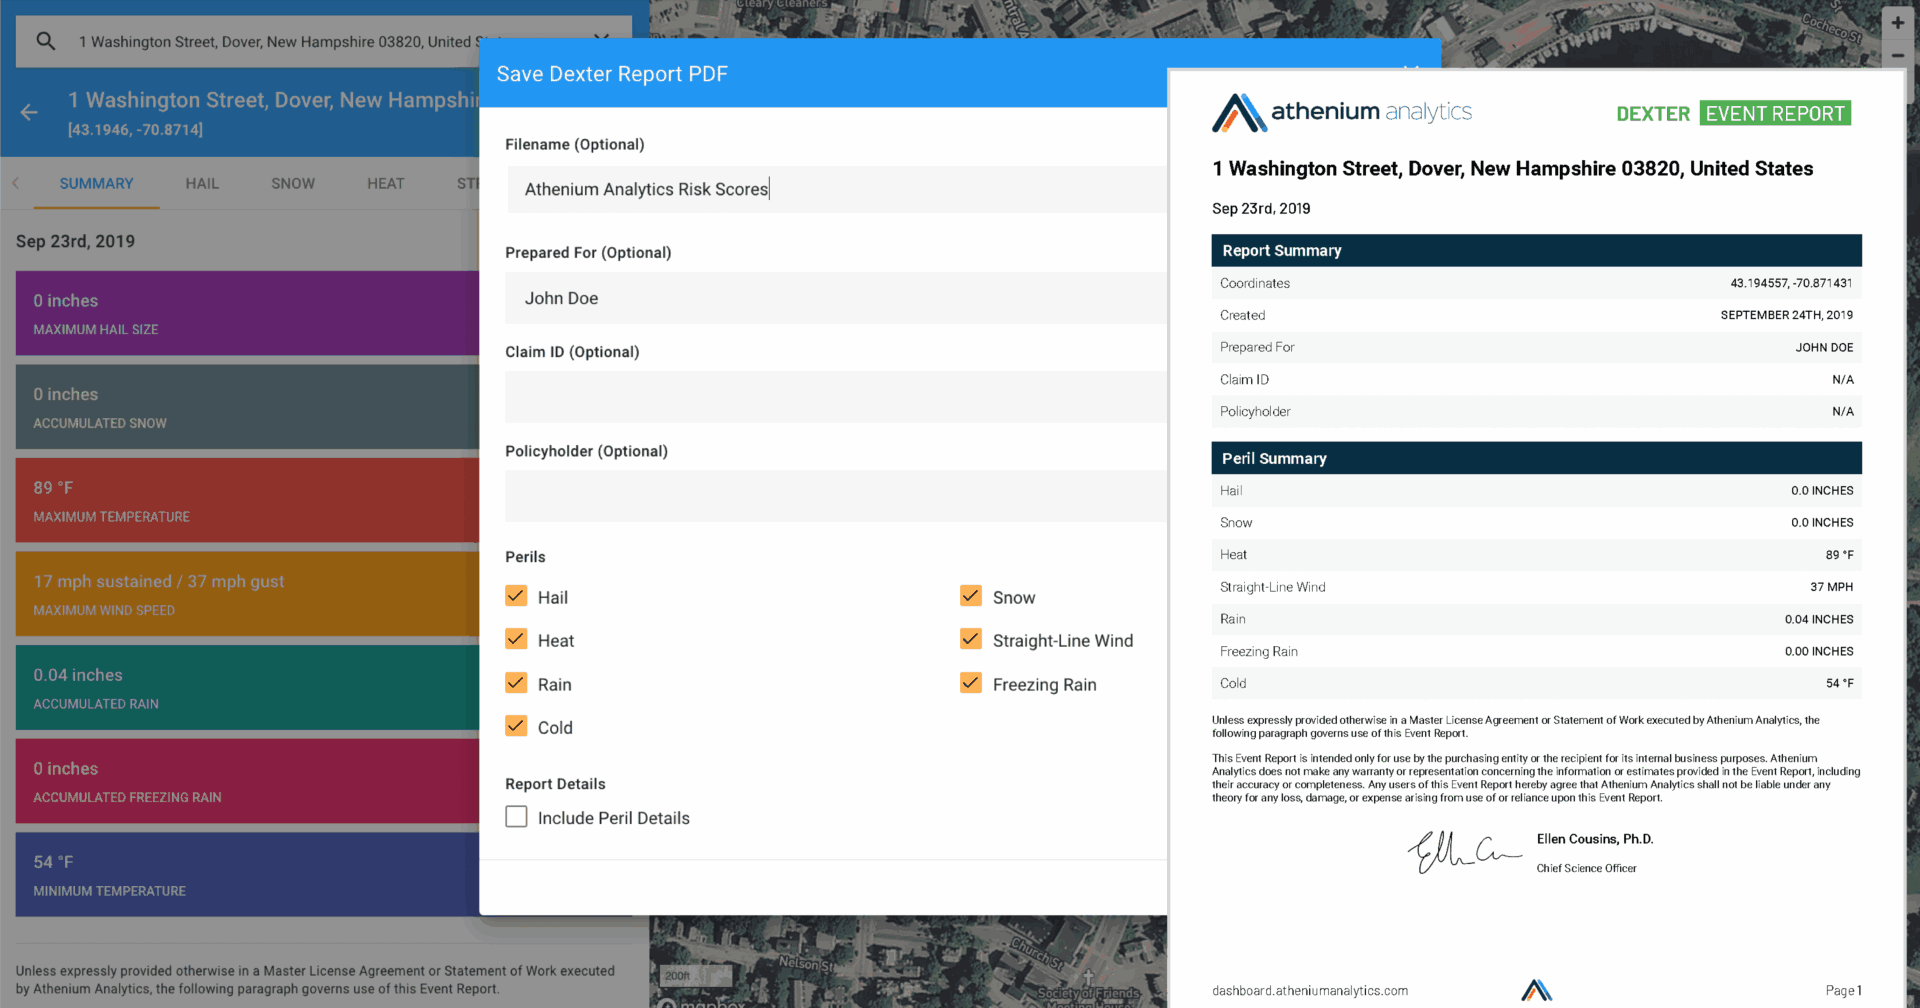Click the Athenium Analytics logo atop the report

pos(1341,112)
